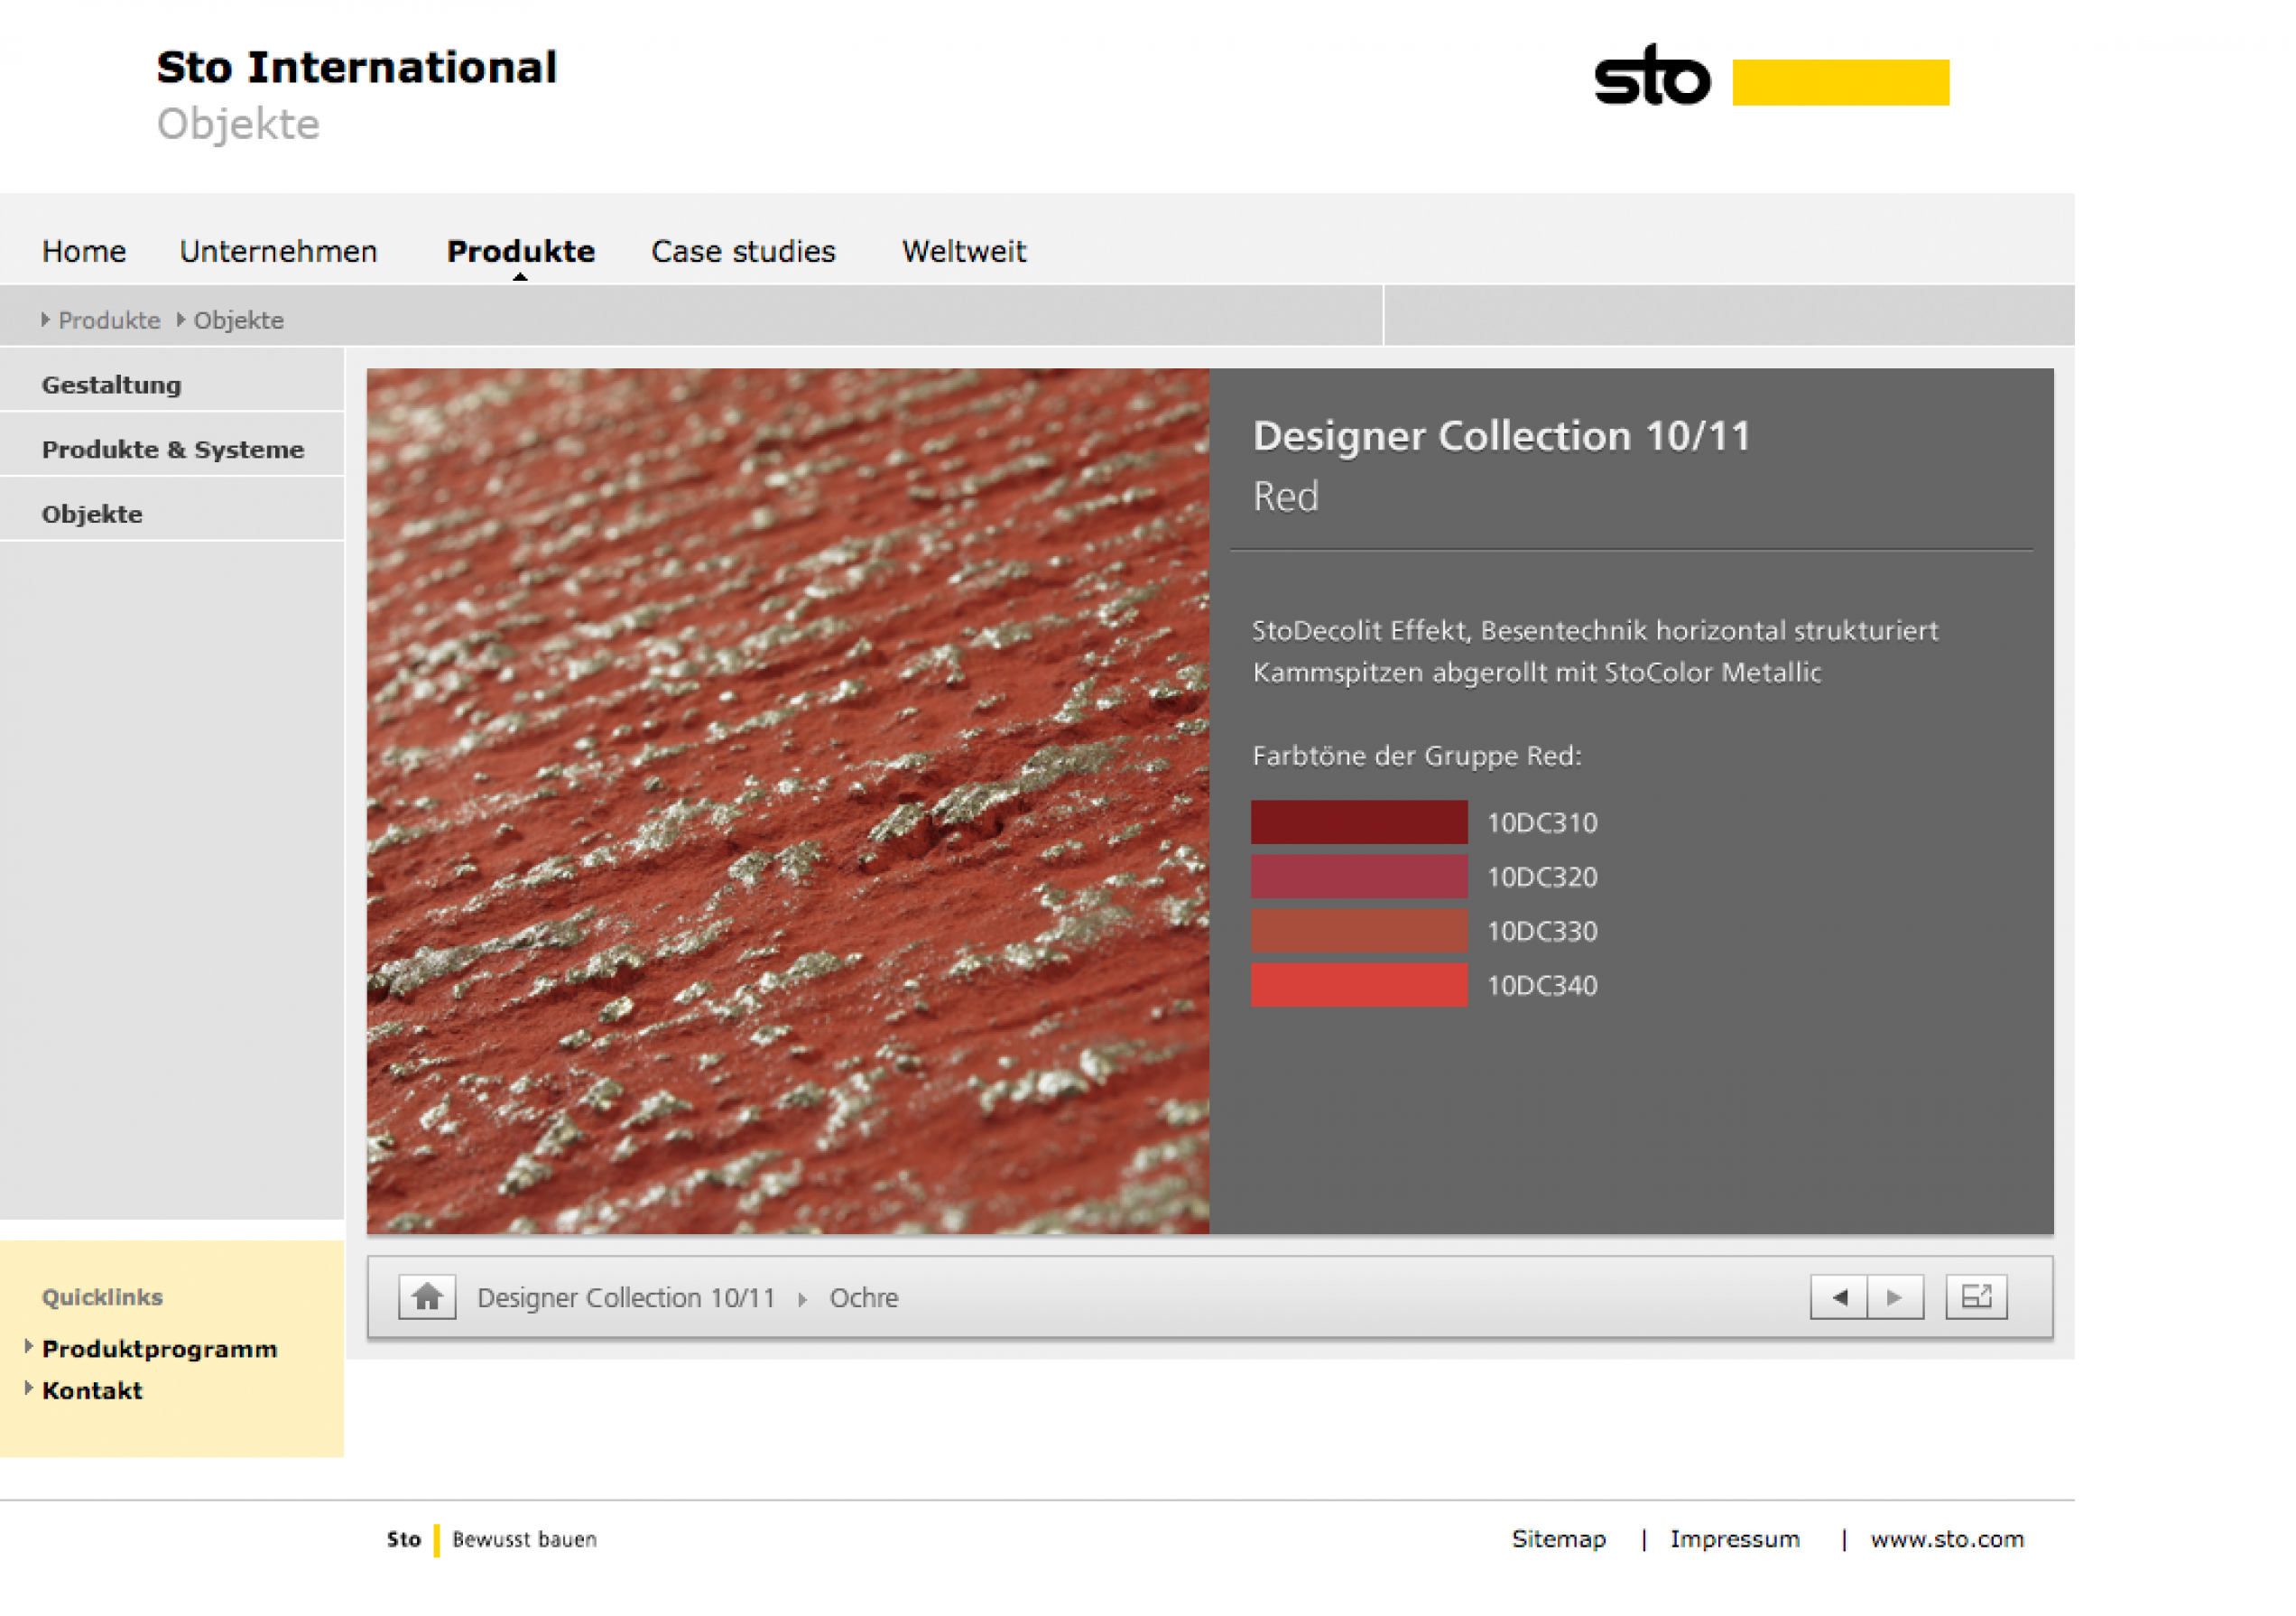Viewport: 2296px width, 1616px height.
Task: Click the arrow beside Produktprogramm
Action: pos(29,1346)
